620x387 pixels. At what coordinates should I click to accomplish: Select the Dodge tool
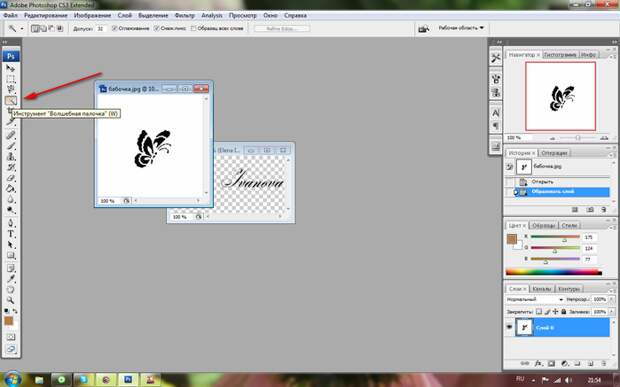point(10,210)
